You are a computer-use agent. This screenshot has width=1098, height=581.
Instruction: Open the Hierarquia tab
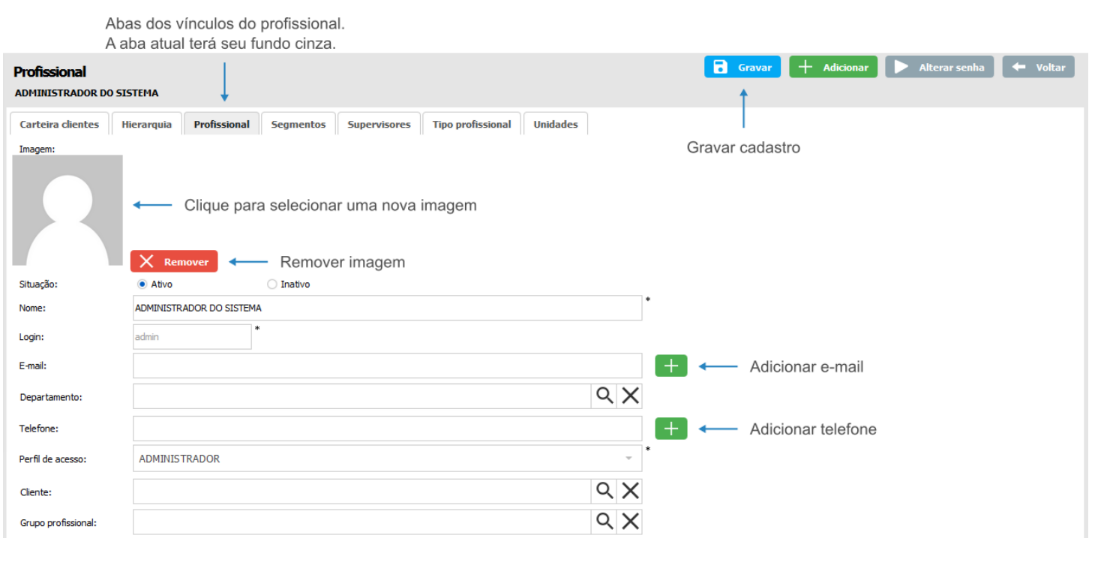146,124
